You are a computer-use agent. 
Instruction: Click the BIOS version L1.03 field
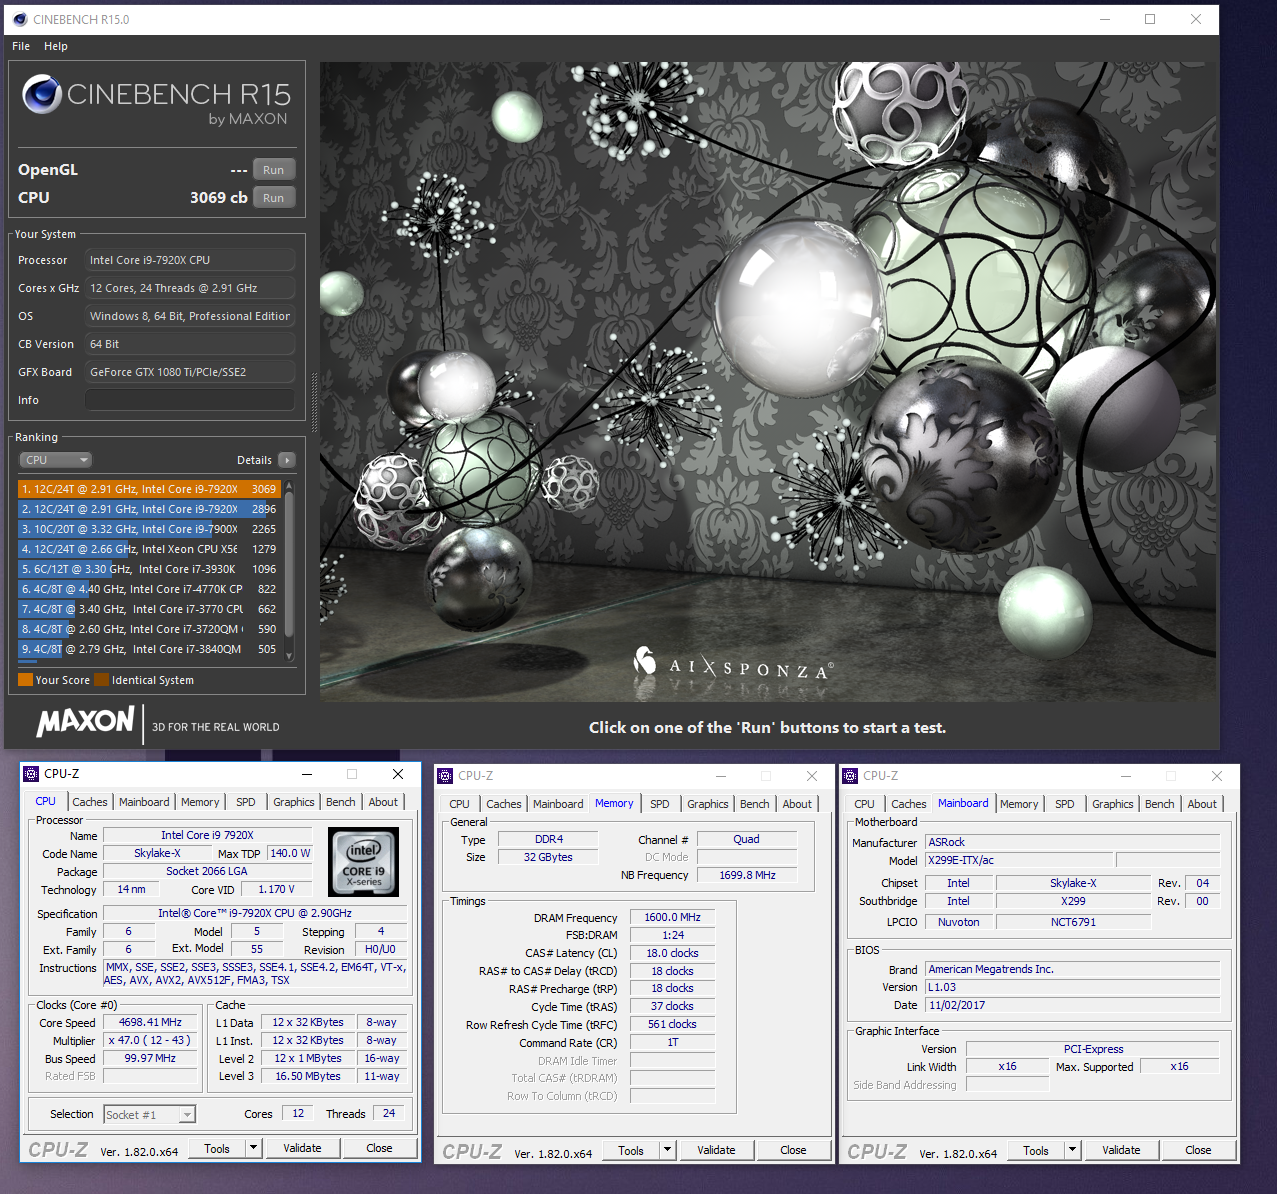1073,987
